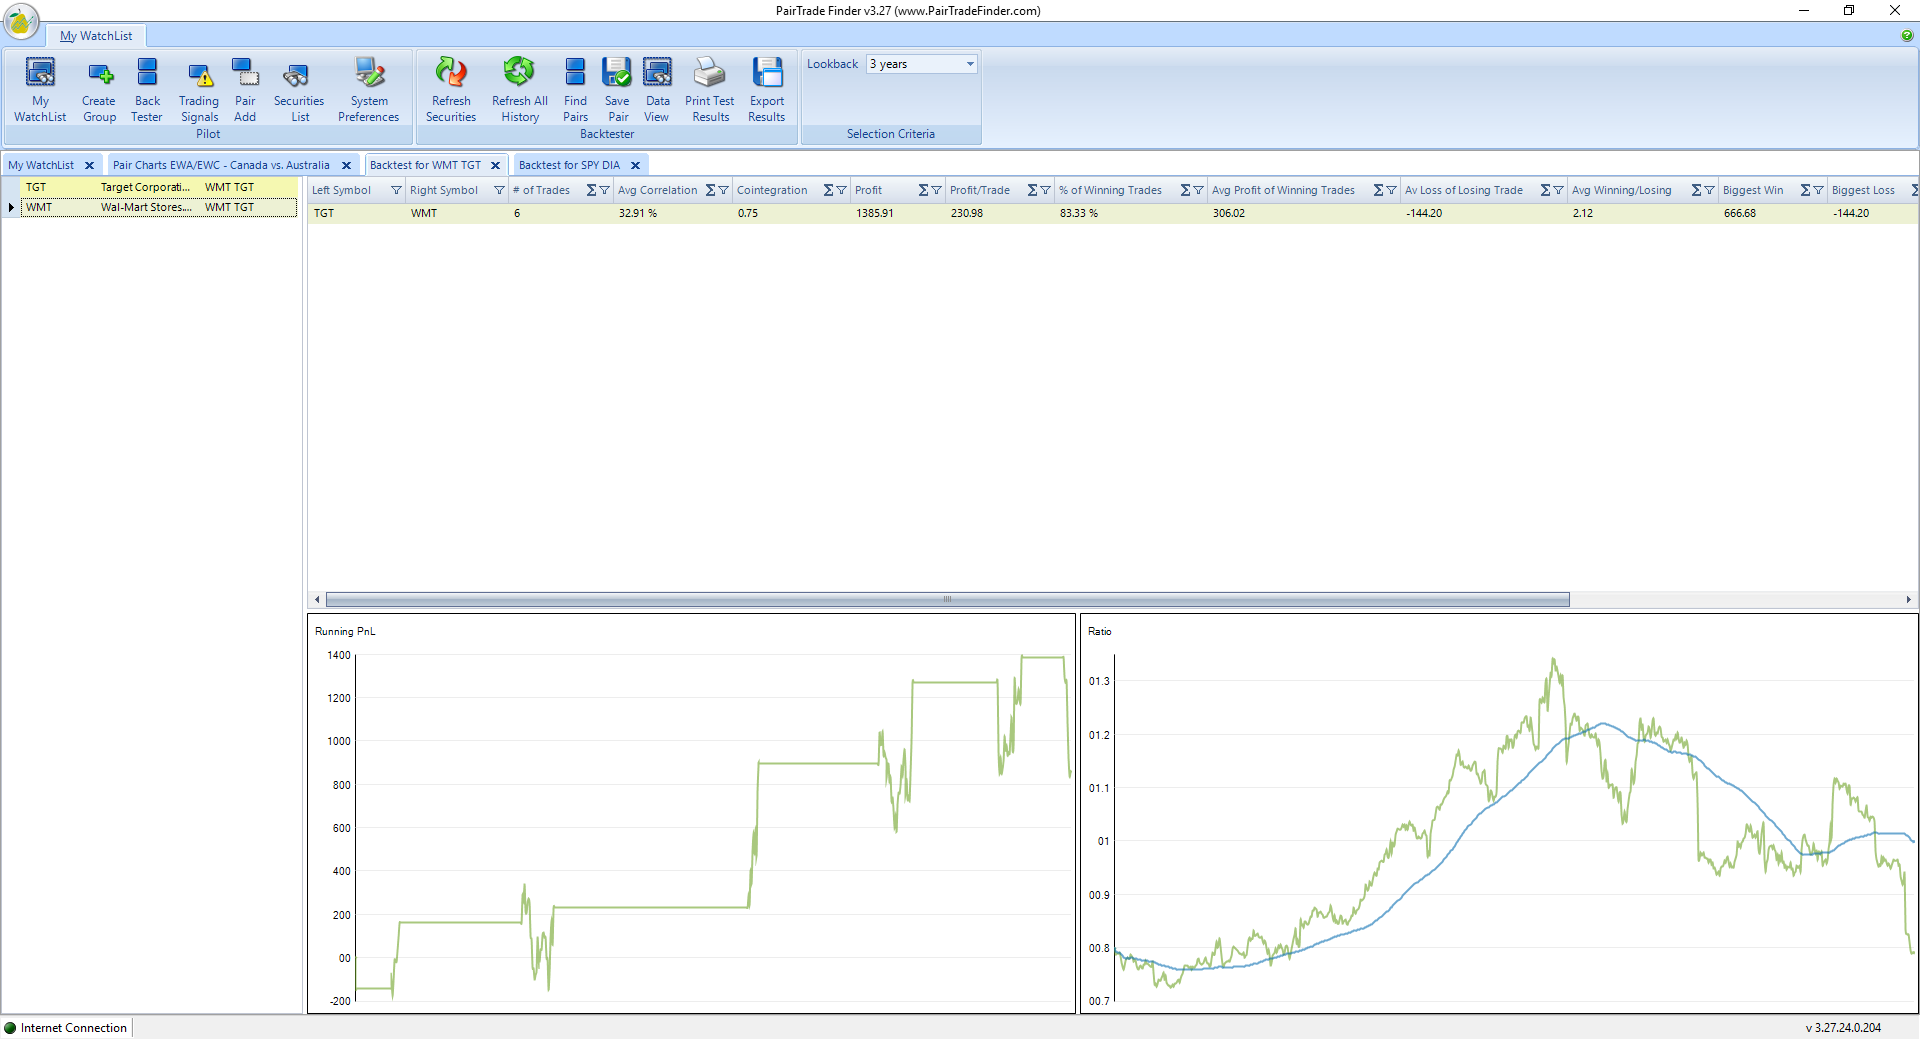Image resolution: width=1920 pixels, height=1040 pixels.
Task: Open Trading Signals Pilot
Action: 199,89
